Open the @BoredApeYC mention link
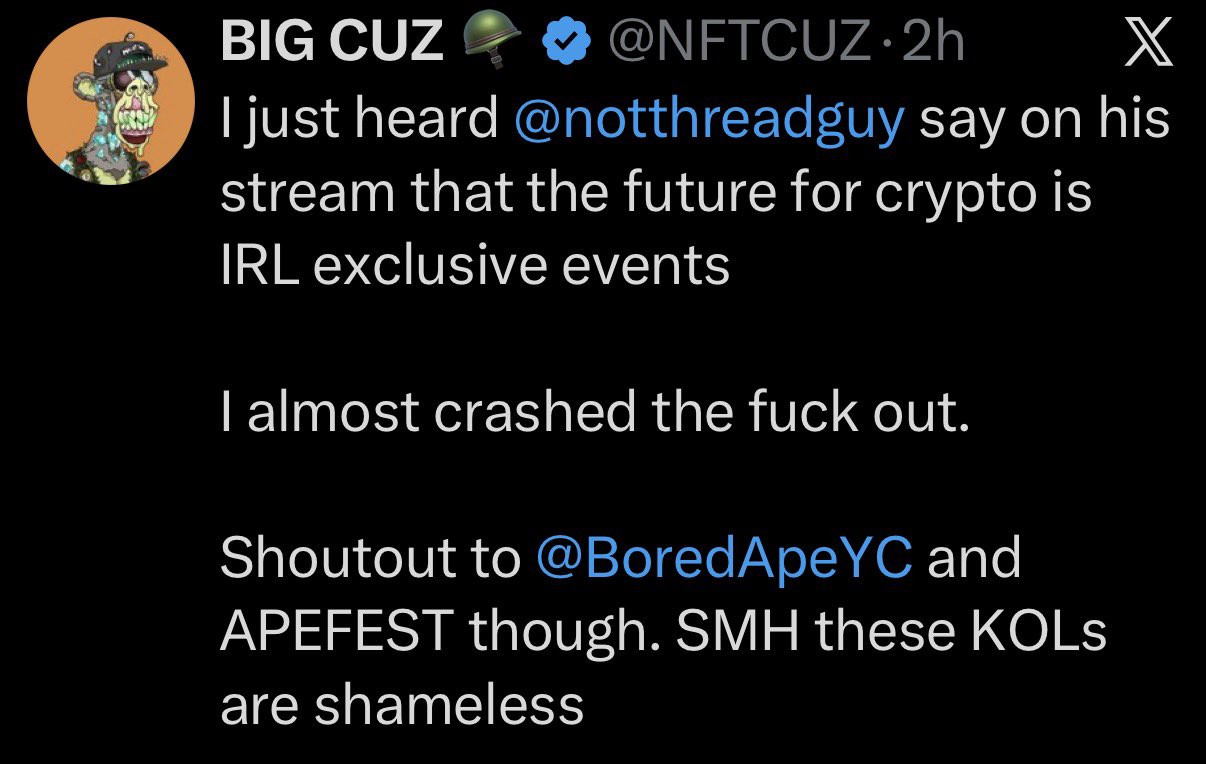The image size is (1206, 764). [725, 557]
